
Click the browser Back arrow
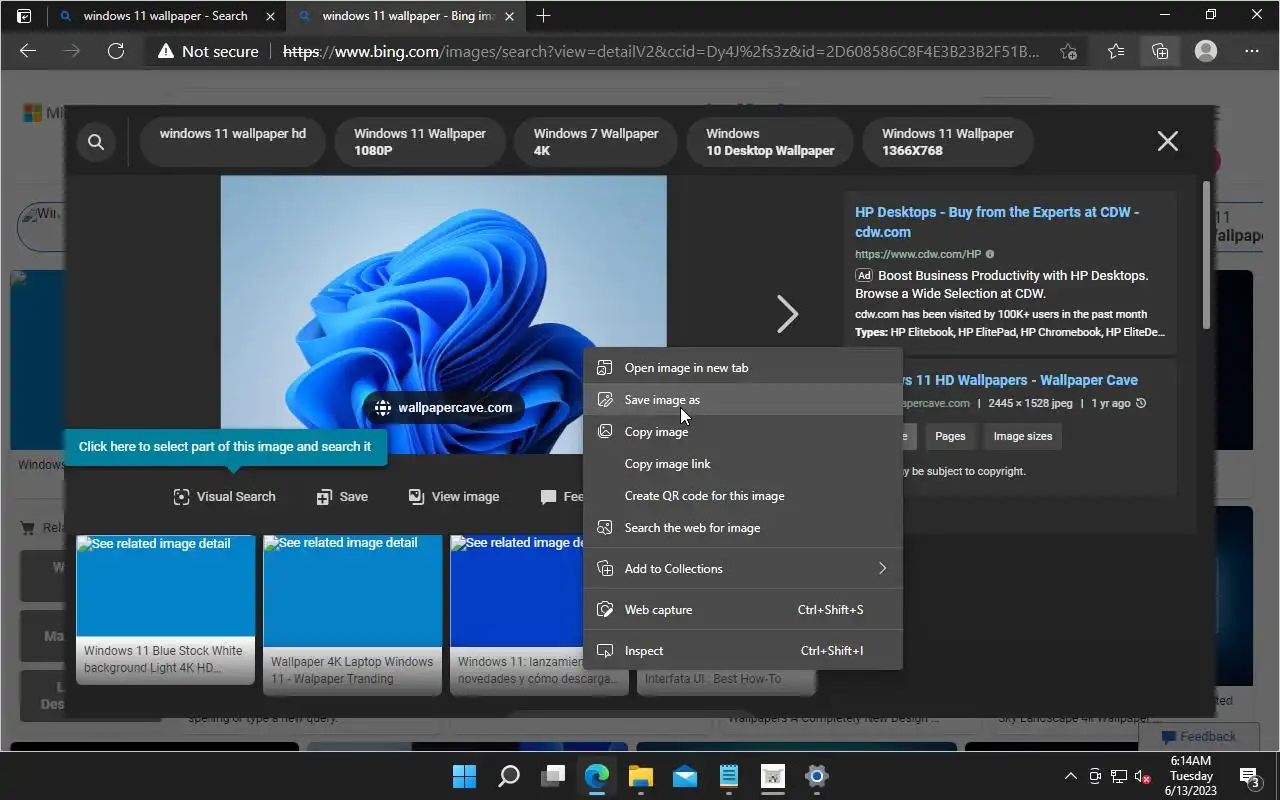click(28, 51)
